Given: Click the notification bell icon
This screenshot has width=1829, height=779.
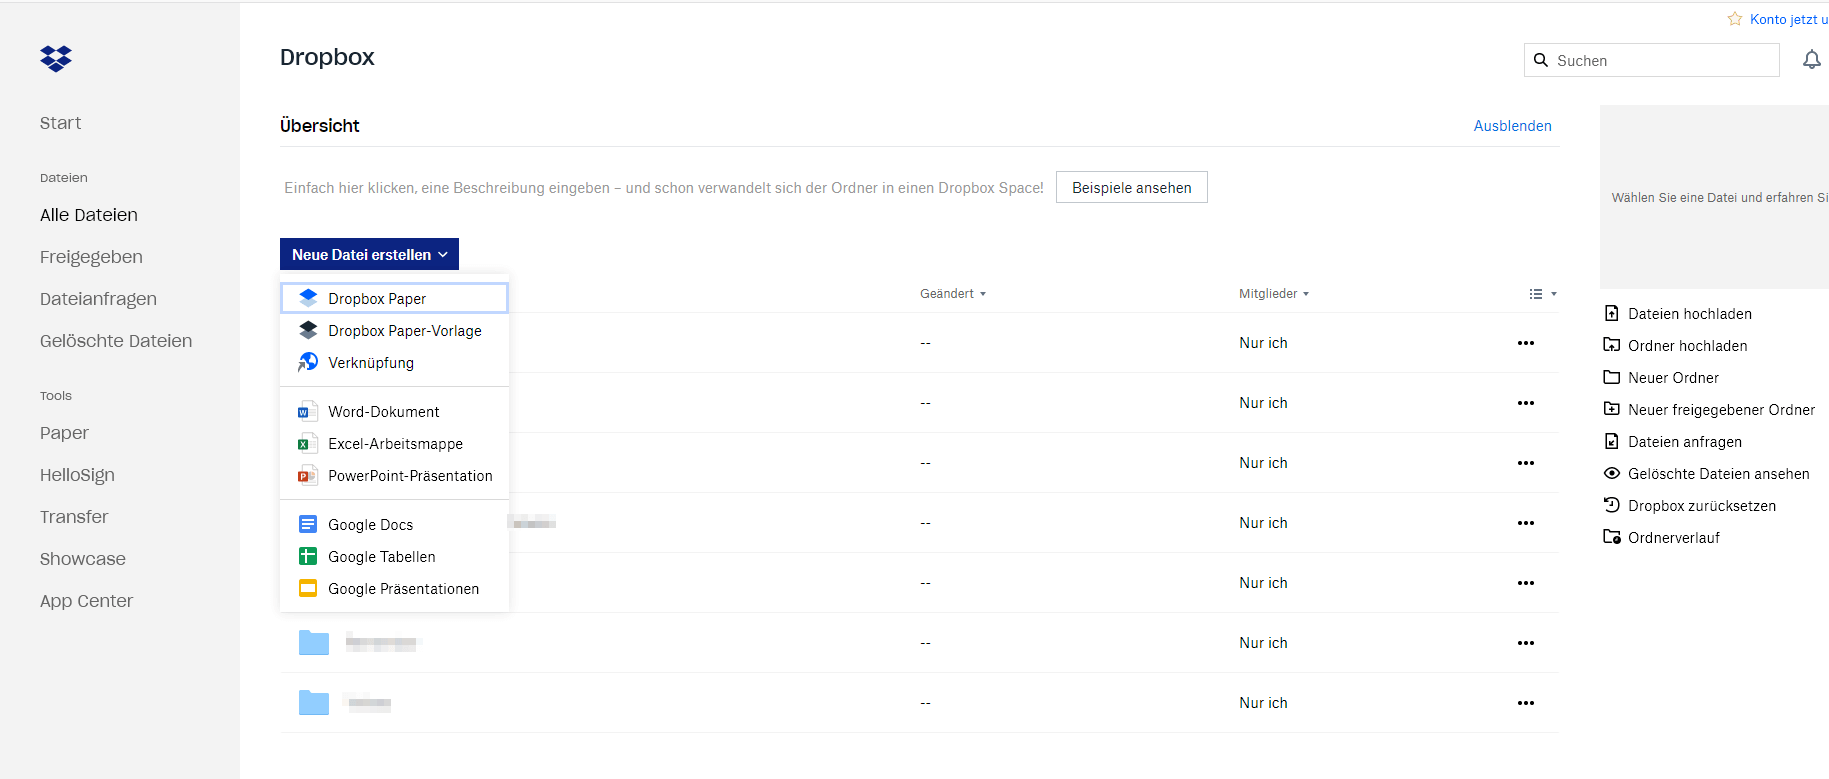Looking at the screenshot, I should point(1811,60).
